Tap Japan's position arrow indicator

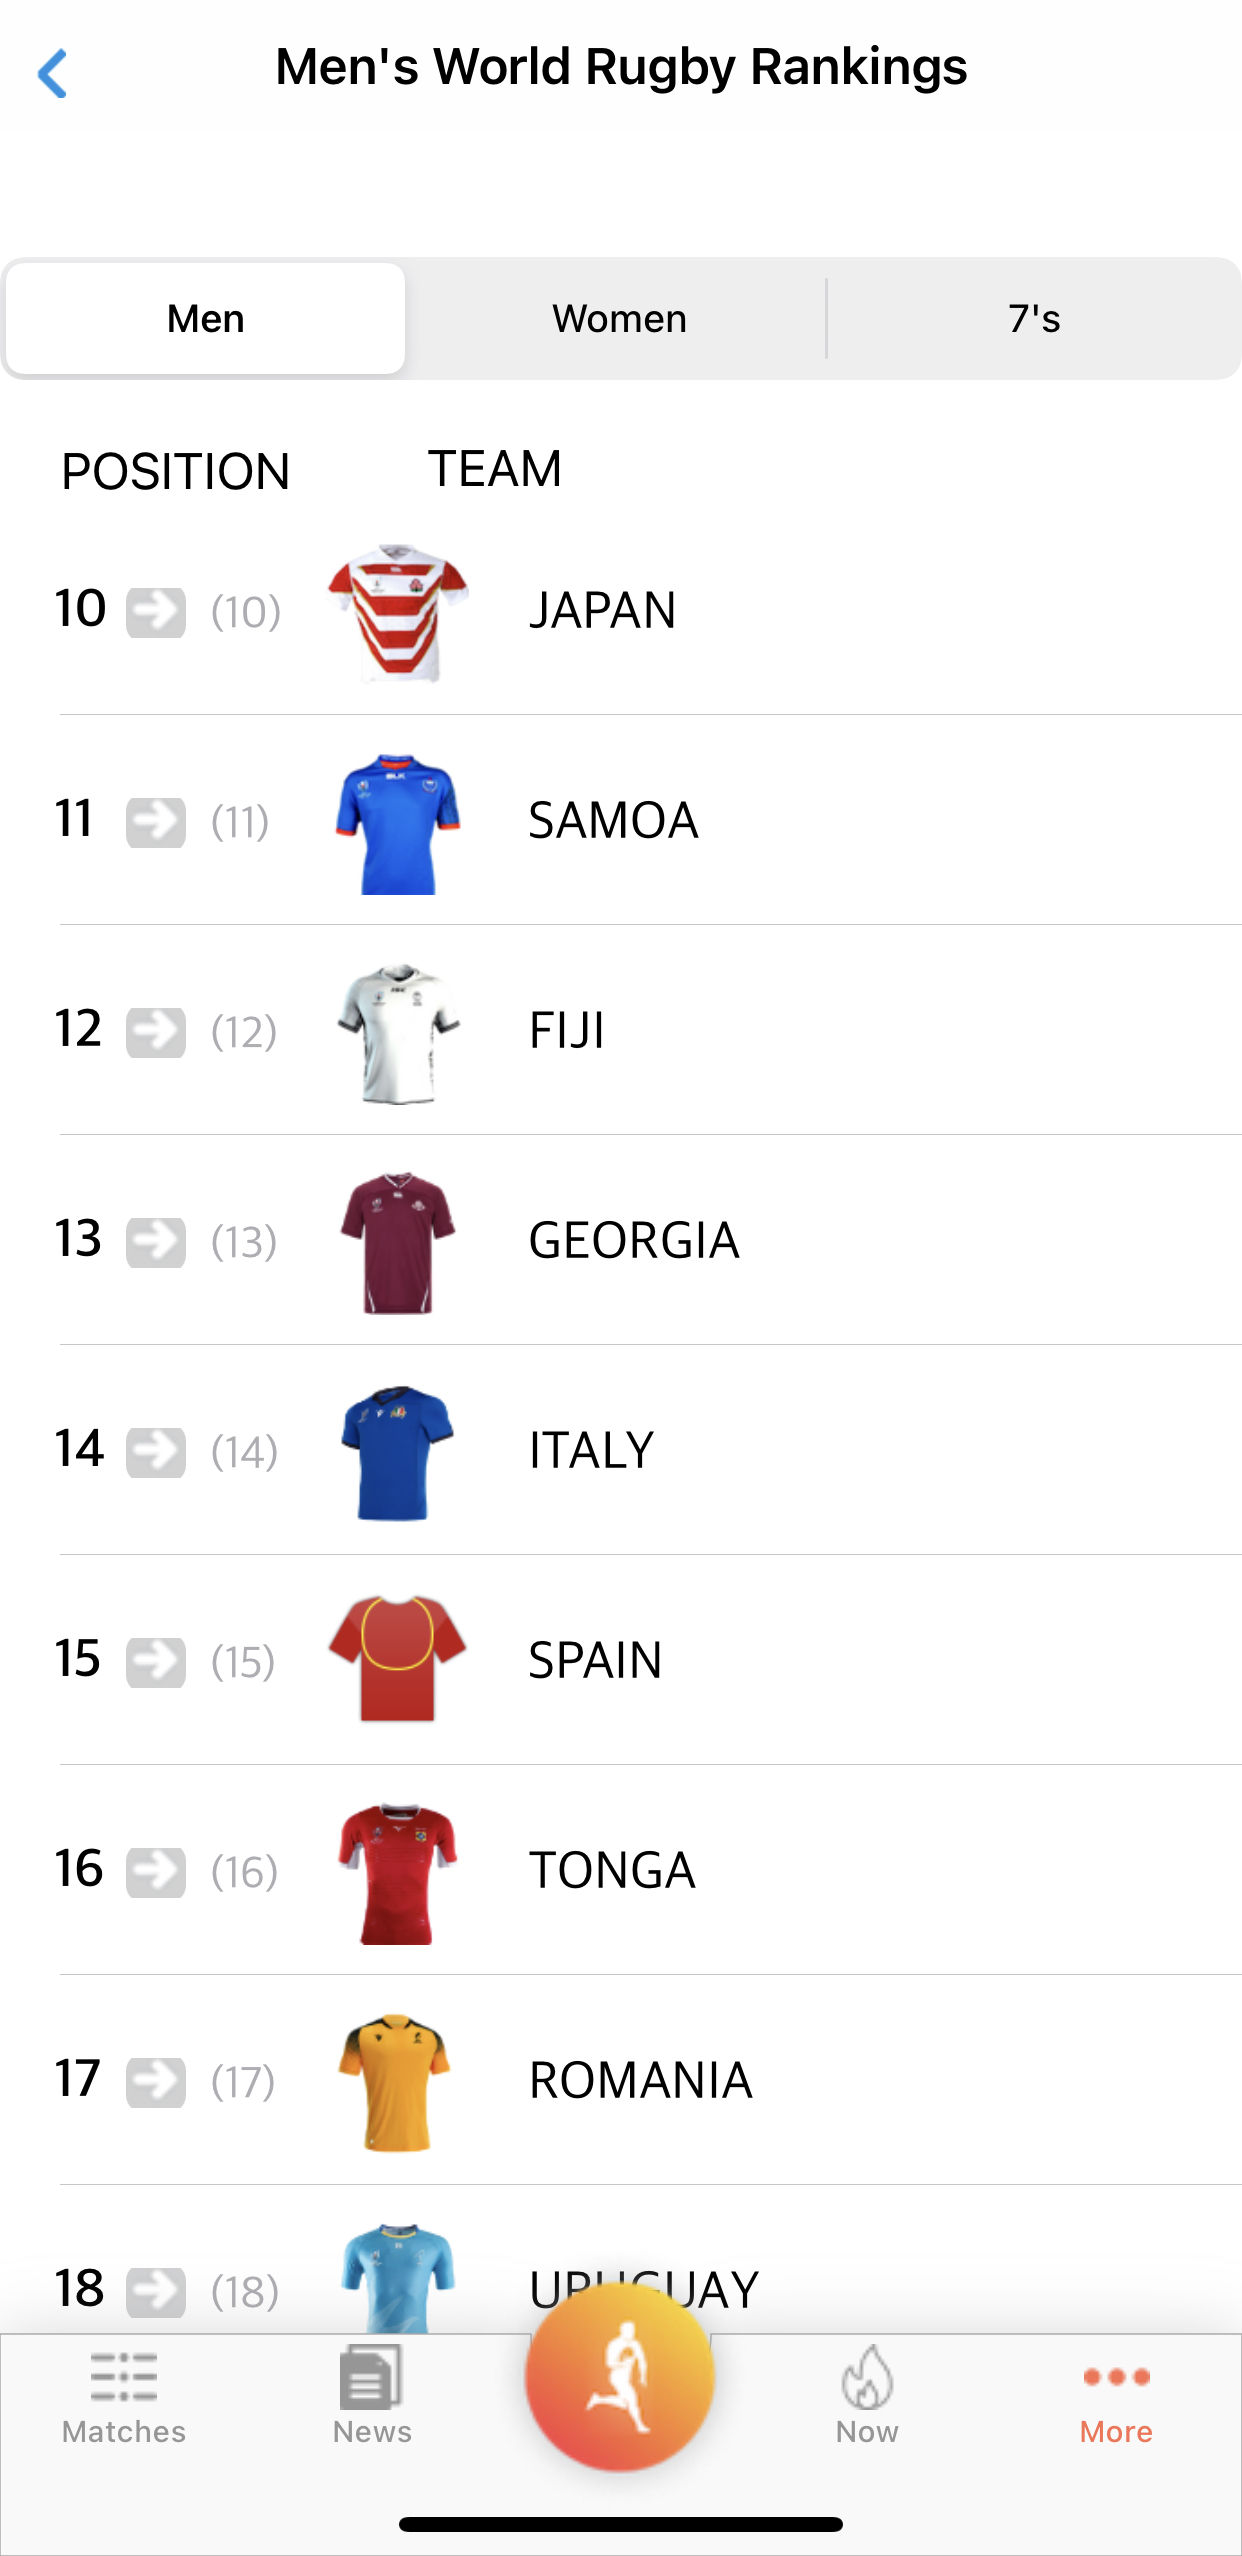pos(156,612)
